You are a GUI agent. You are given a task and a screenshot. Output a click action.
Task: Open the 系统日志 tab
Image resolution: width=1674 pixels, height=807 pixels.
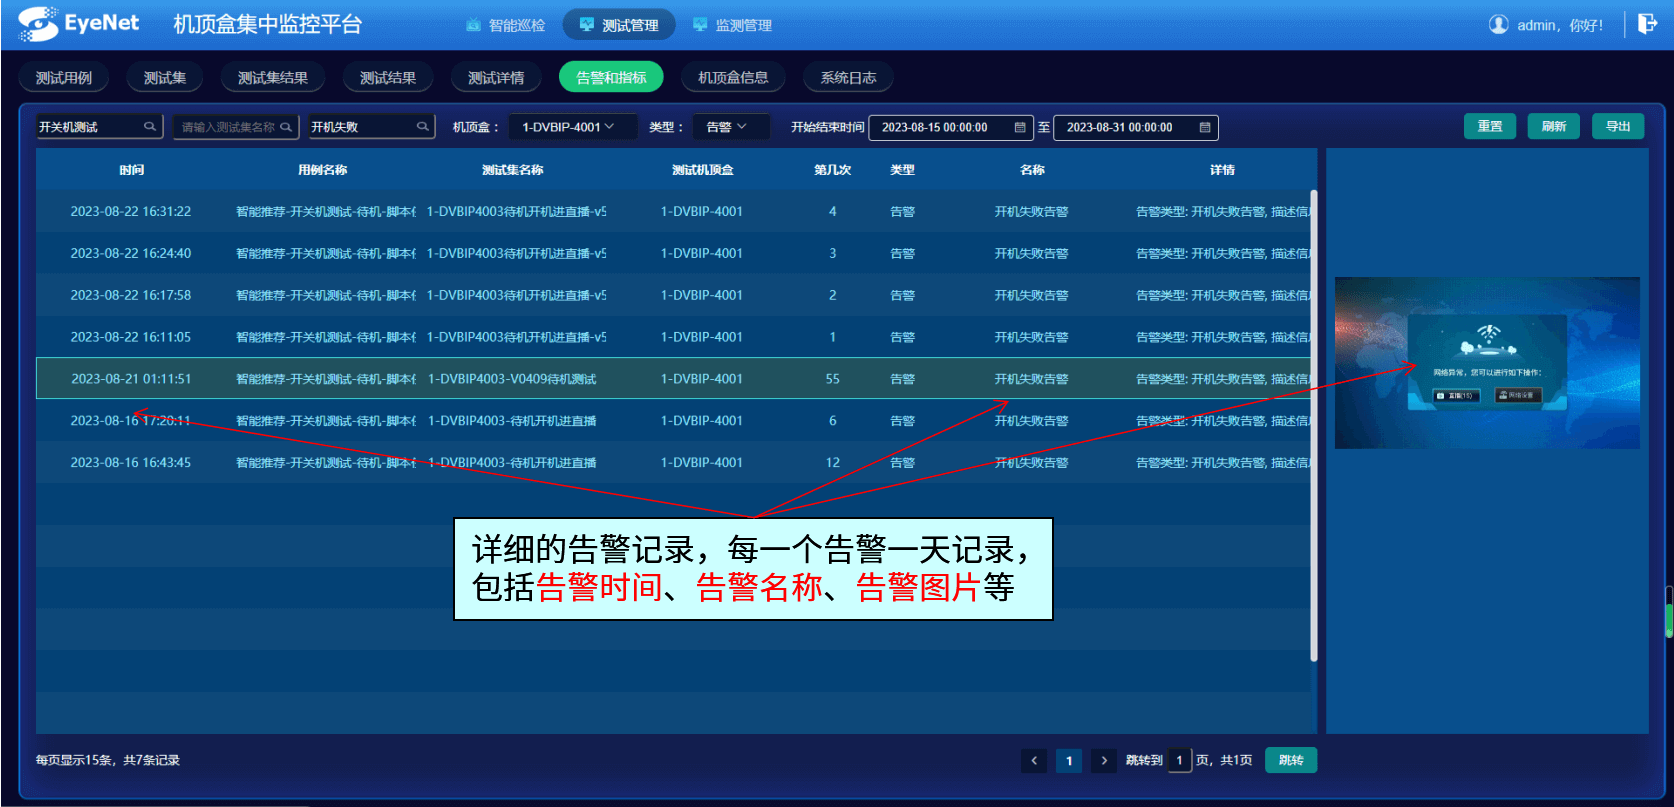(x=848, y=78)
